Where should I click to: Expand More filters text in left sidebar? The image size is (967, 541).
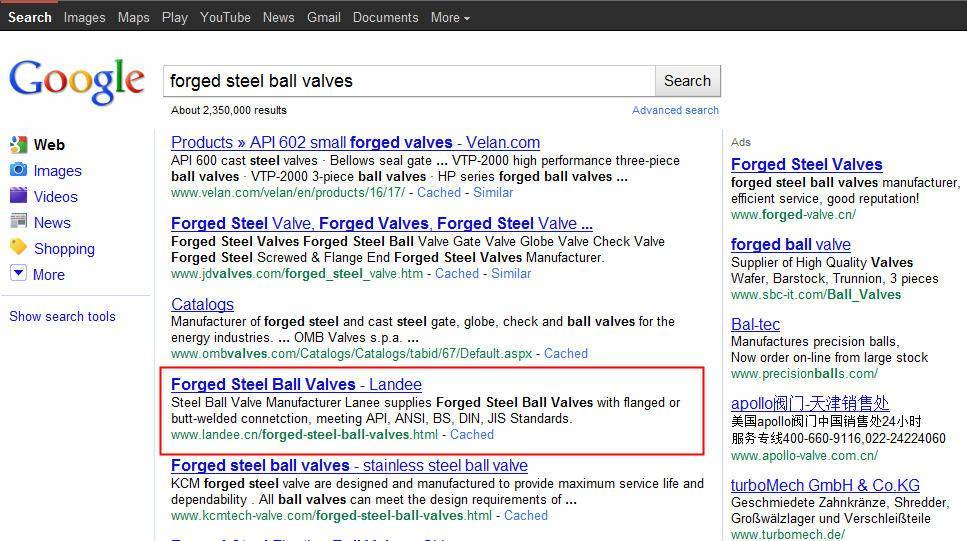pos(49,275)
